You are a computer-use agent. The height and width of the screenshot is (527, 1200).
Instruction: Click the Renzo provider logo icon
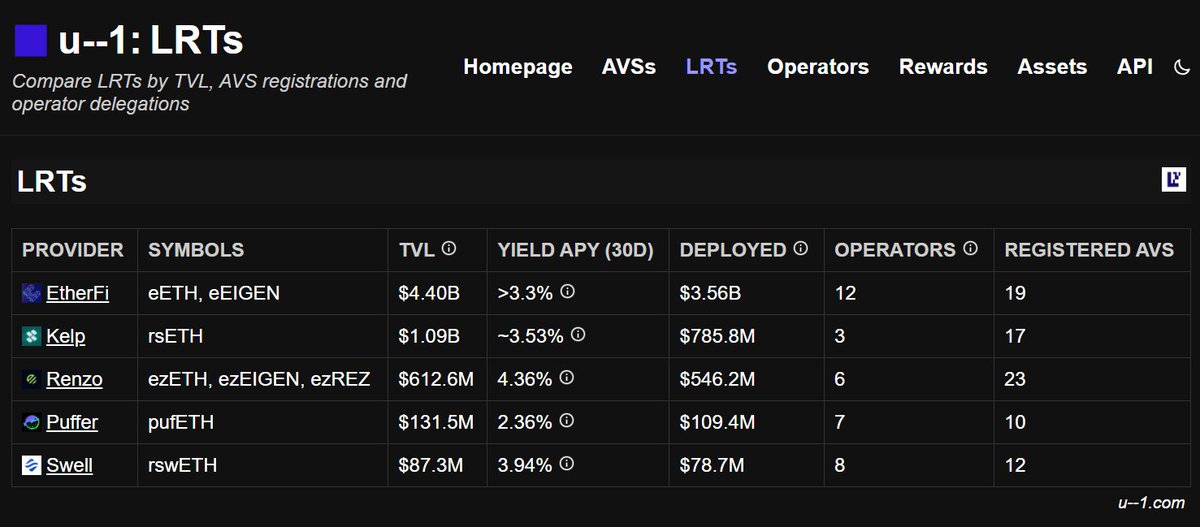click(31, 379)
